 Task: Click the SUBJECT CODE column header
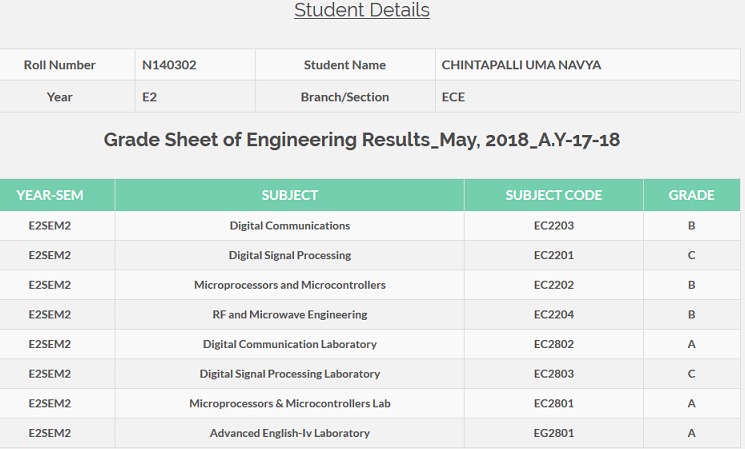(x=554, y=195)
